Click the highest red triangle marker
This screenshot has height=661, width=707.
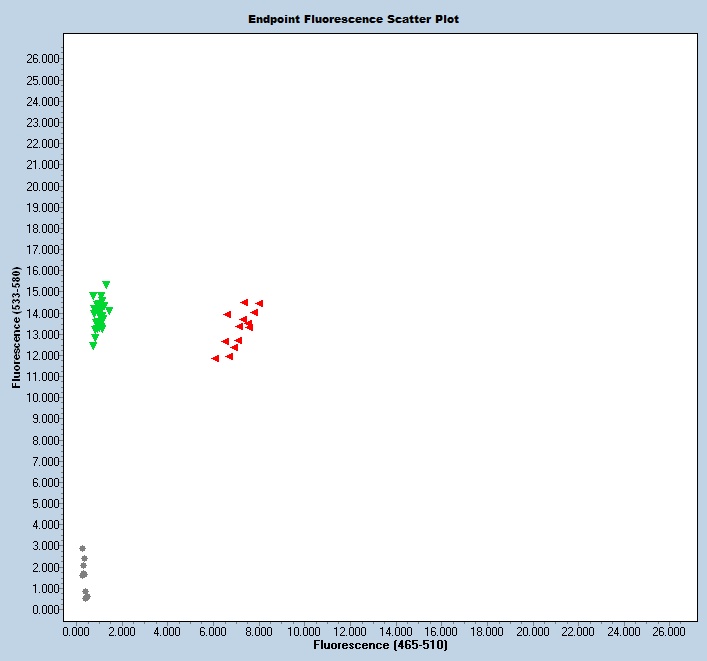244,302
